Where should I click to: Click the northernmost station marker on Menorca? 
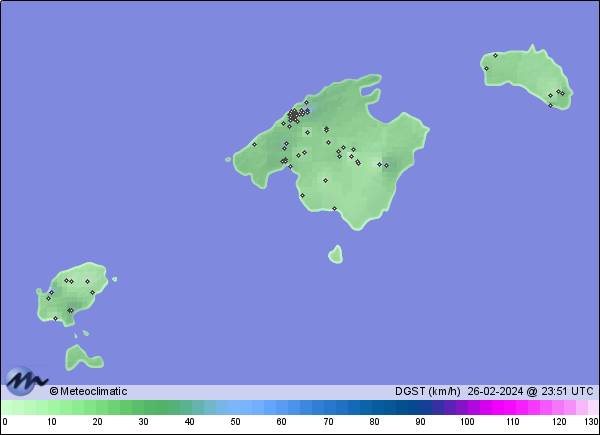click(x=495, y=55)
